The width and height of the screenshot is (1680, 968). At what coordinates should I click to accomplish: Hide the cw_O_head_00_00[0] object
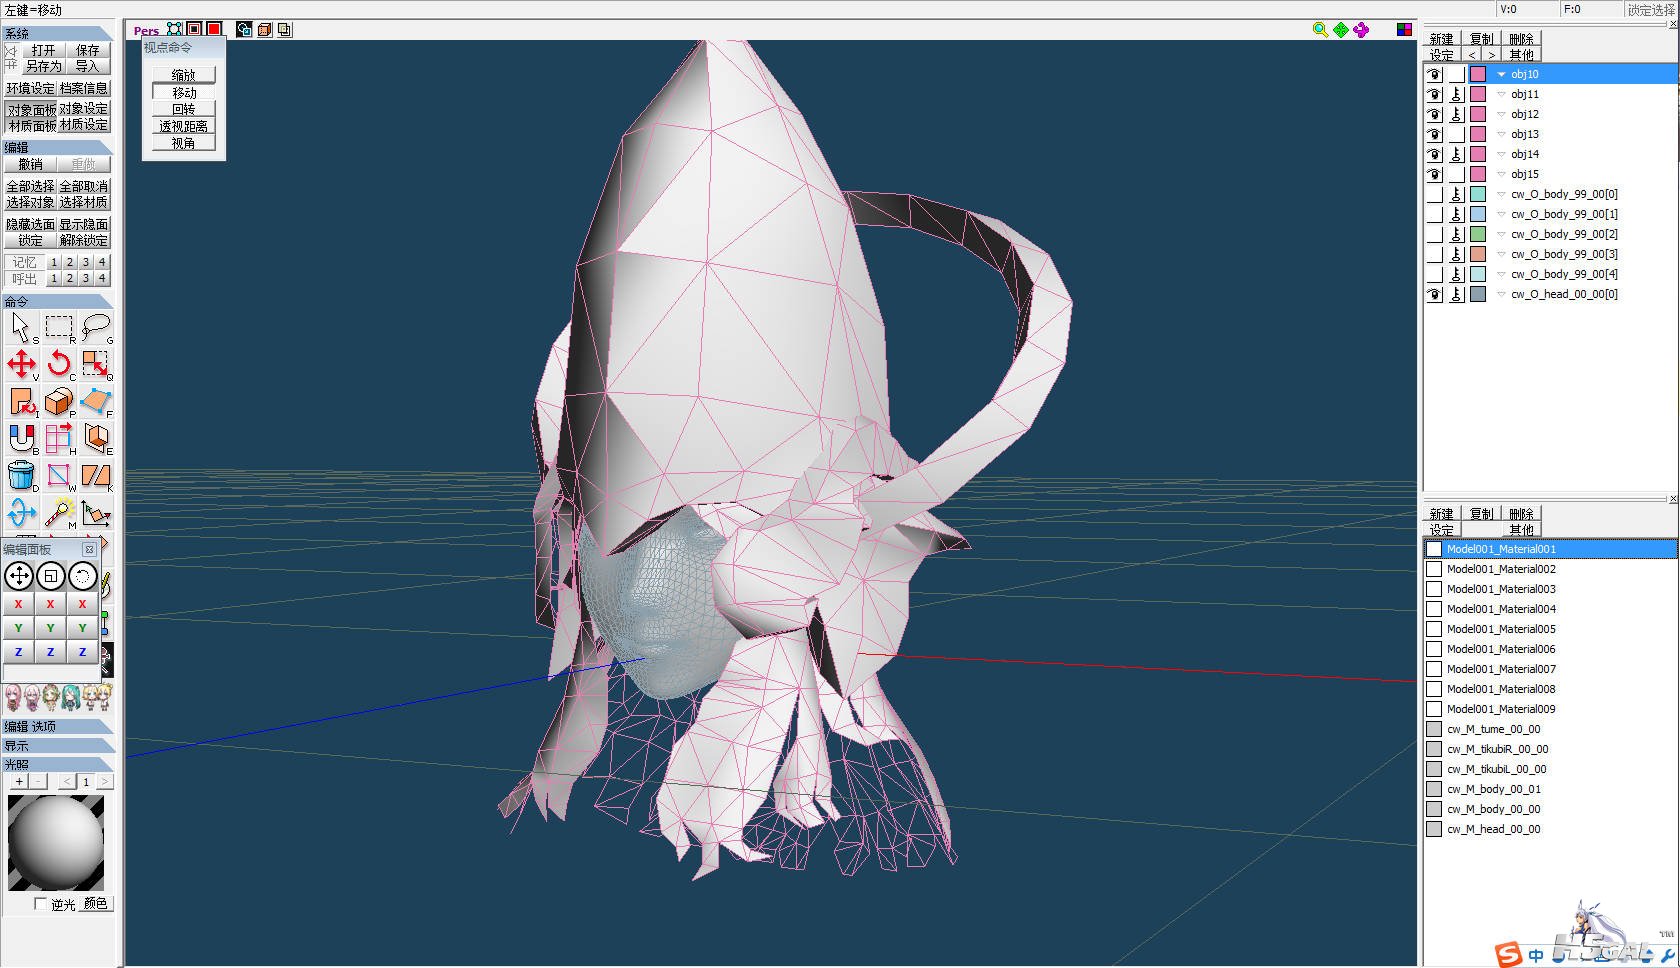tap(1434, 294)
